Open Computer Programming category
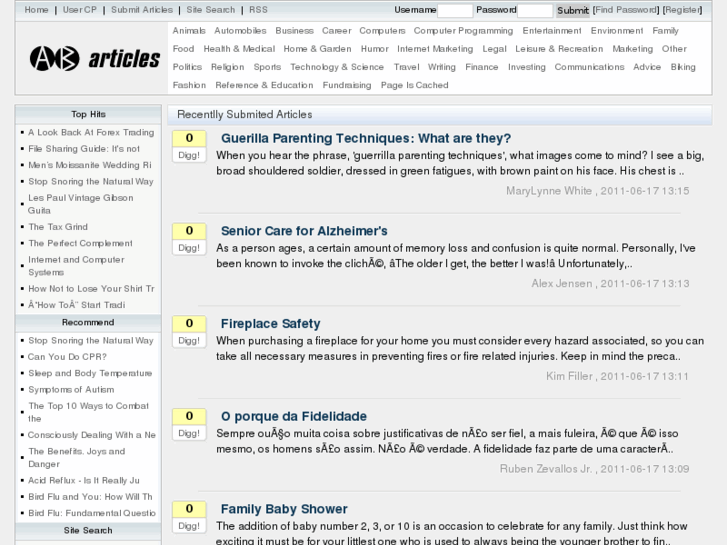727x545 pixels. pyautogui.click(x=463, y=31)
